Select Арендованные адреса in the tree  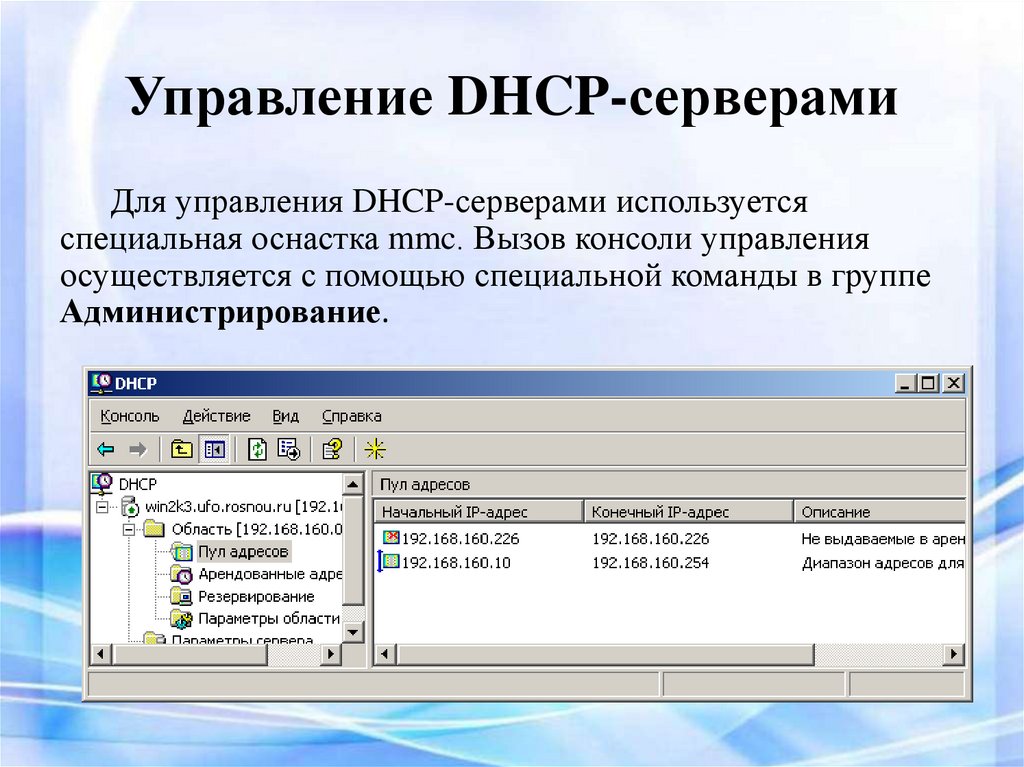point(269,574)
